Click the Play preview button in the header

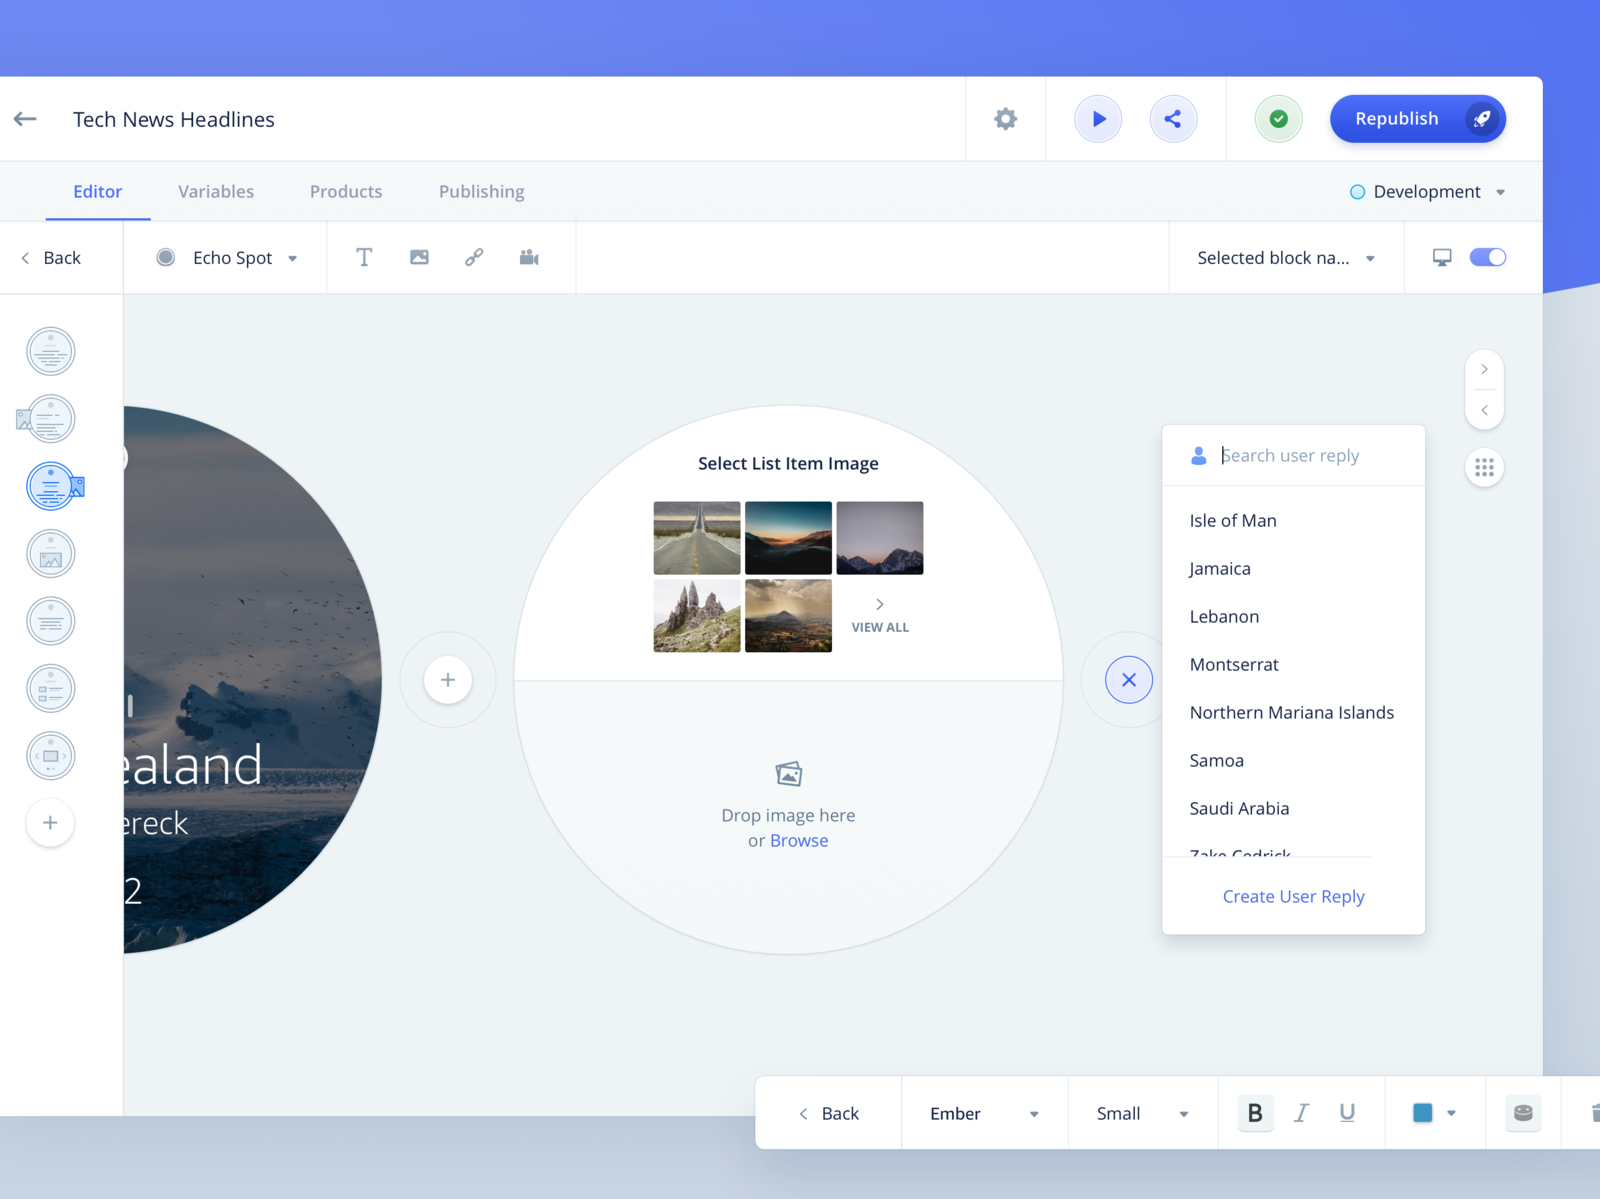tap(1098, 118)
